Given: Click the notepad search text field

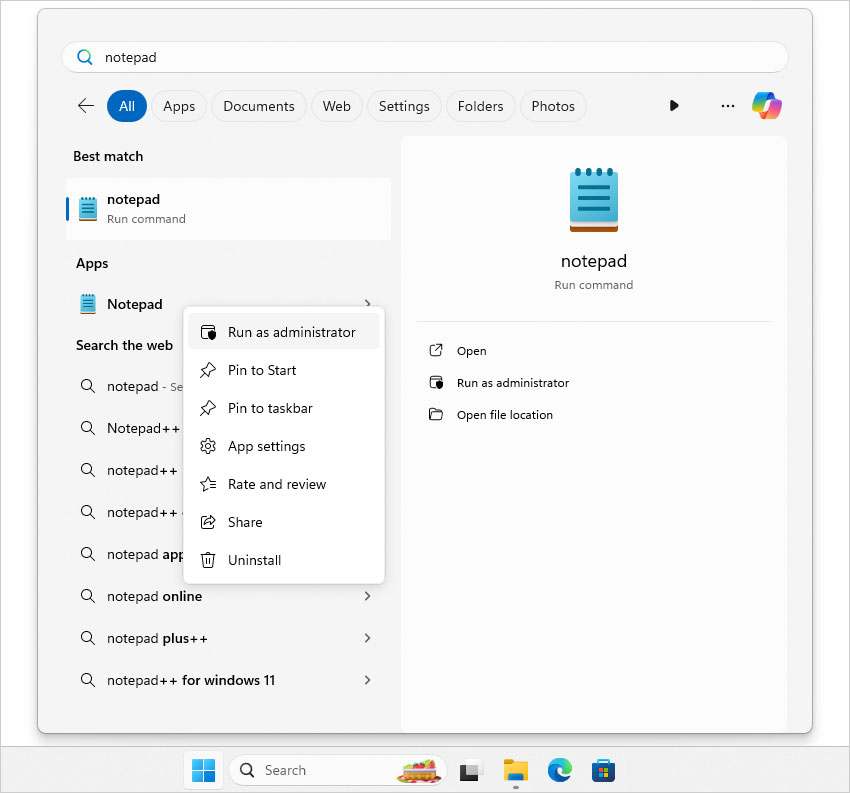Looking at the screenshot, I should click(424, 57).
